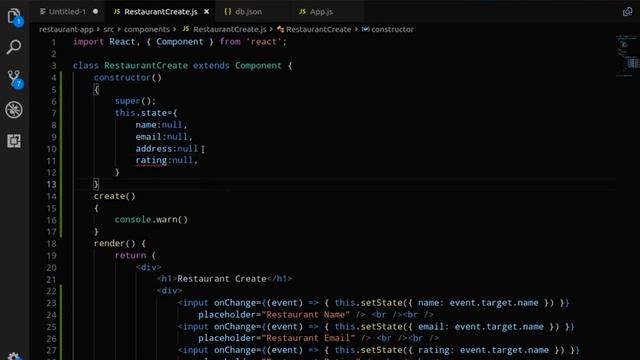Click 'this.state={' on line 7

click(146, 113)
